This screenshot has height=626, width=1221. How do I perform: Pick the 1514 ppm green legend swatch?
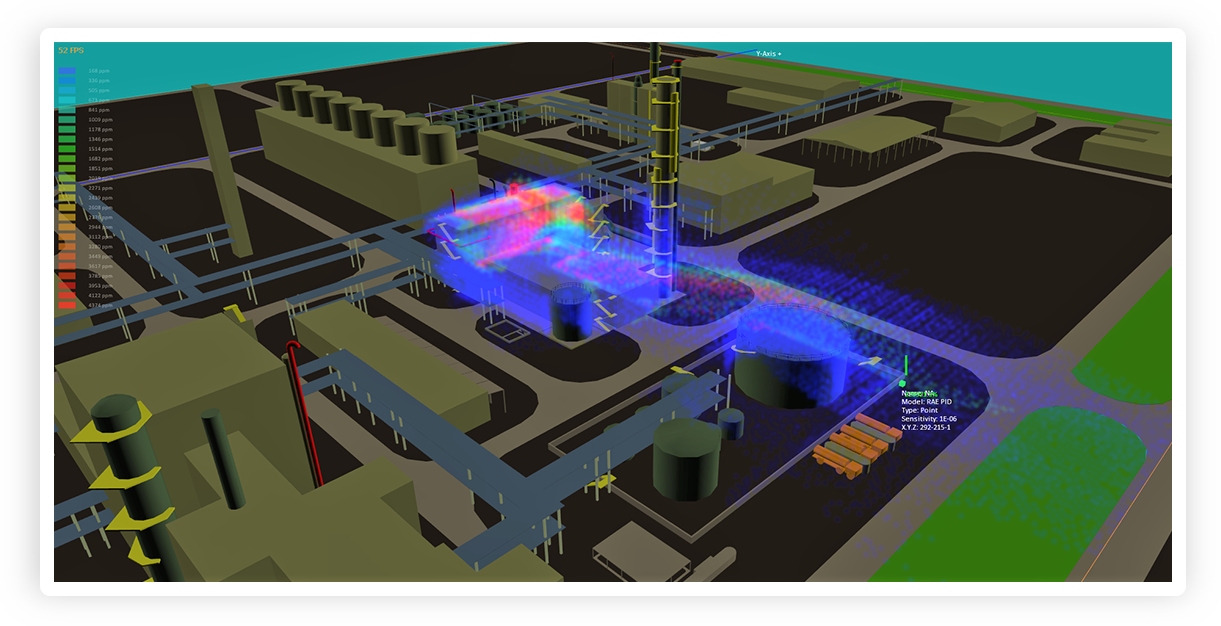click(x=67, y=149)
